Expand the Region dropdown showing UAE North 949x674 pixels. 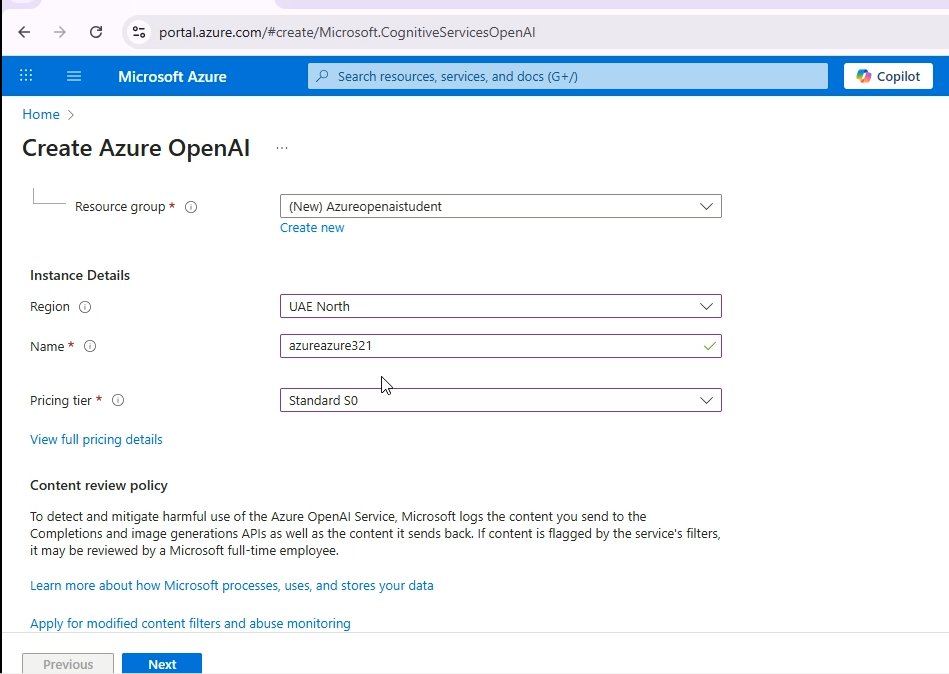(500, 306)
